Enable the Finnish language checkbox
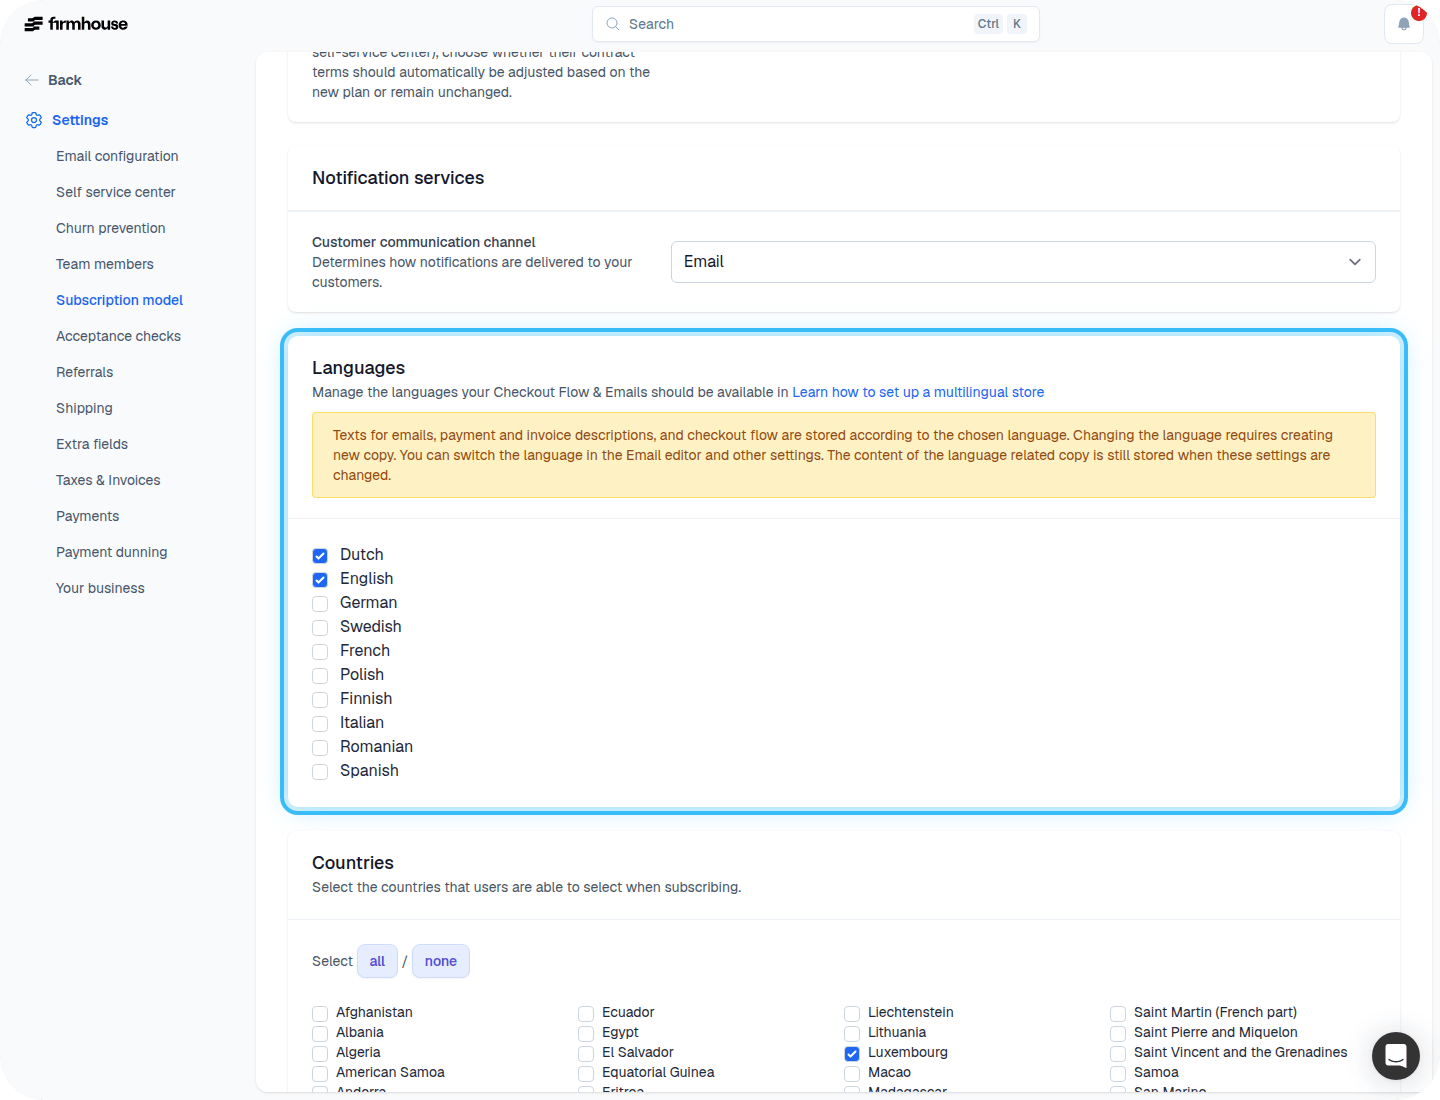This screenshot has height=1100, width=1440. [x=320, y=700]
